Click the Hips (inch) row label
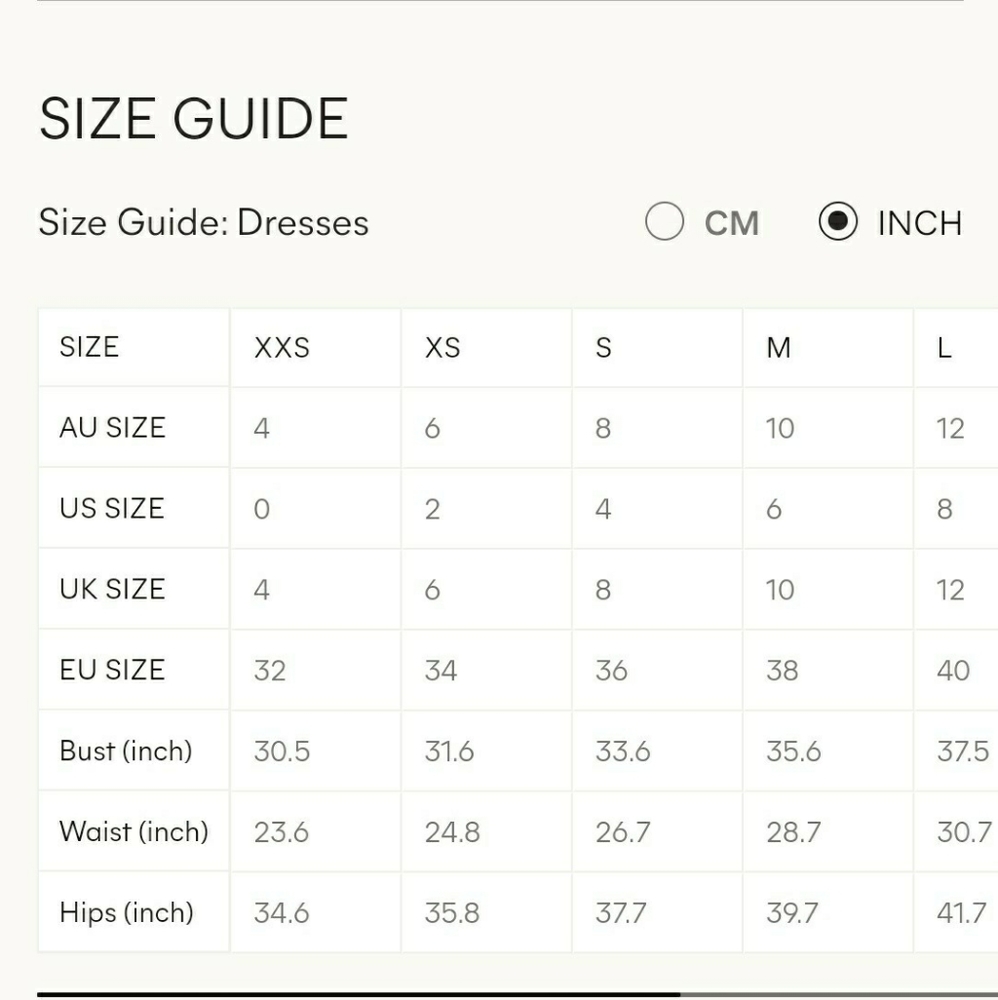 [x=126, y=912]
